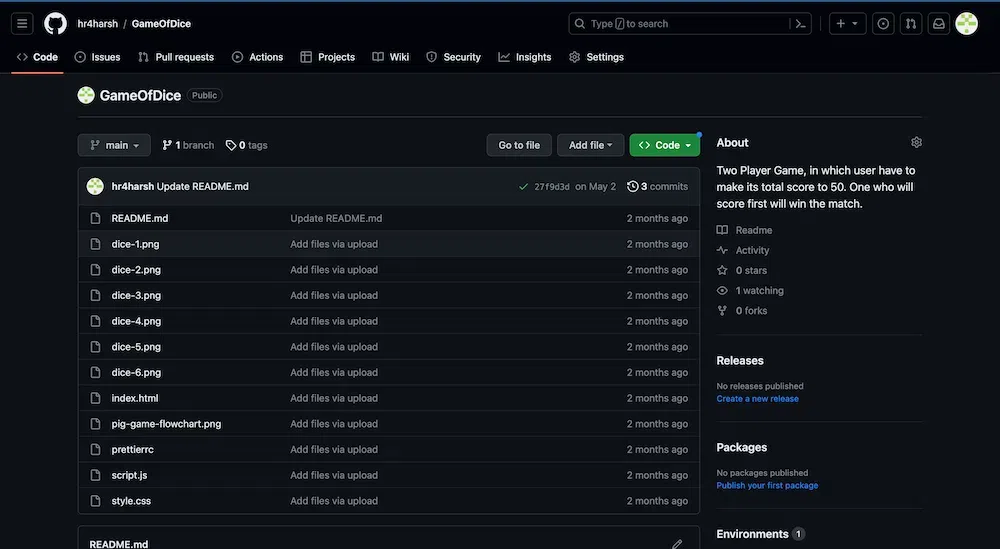Open the Update README.md commit message in header row
Screen dimensions: 1000x549
pos(203,186)
